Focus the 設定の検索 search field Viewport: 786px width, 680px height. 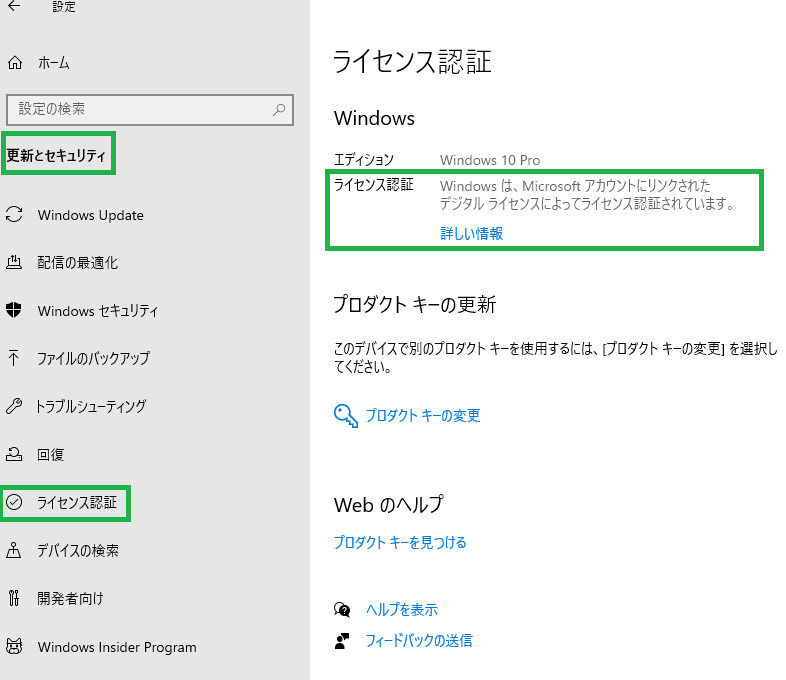(150, 109)
